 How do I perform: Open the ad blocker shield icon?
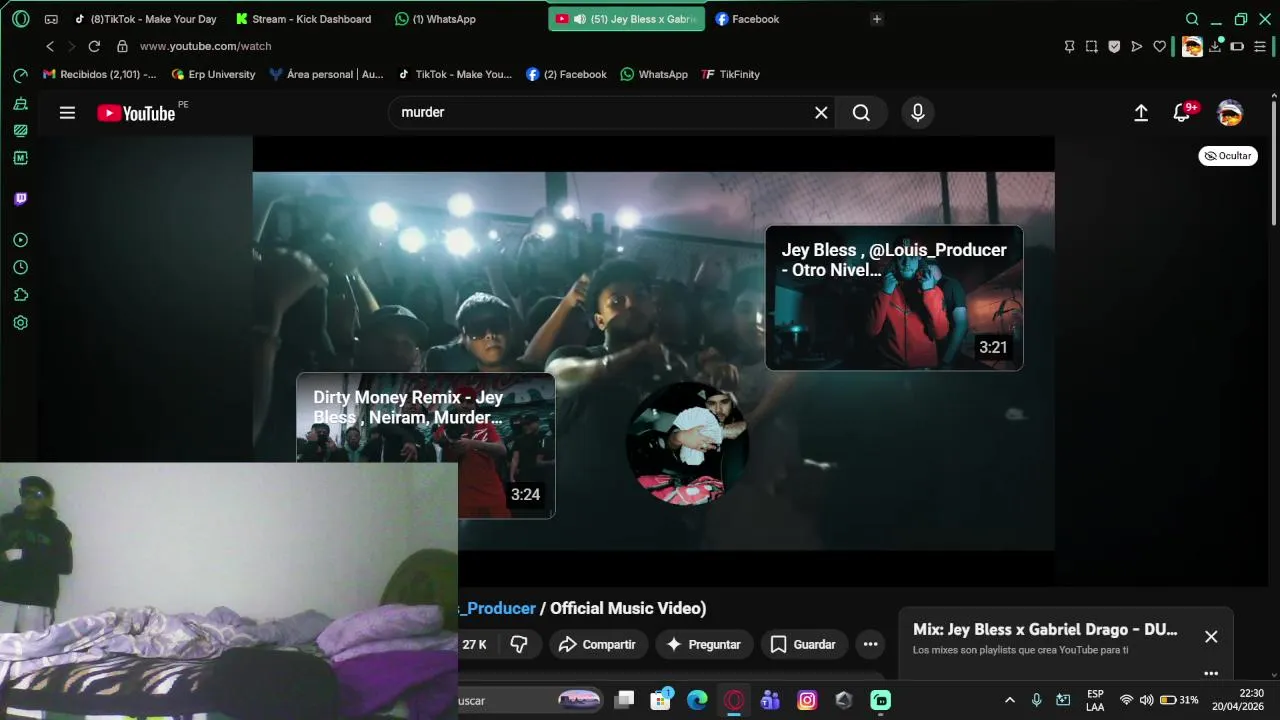click(x=1114, y=46)
